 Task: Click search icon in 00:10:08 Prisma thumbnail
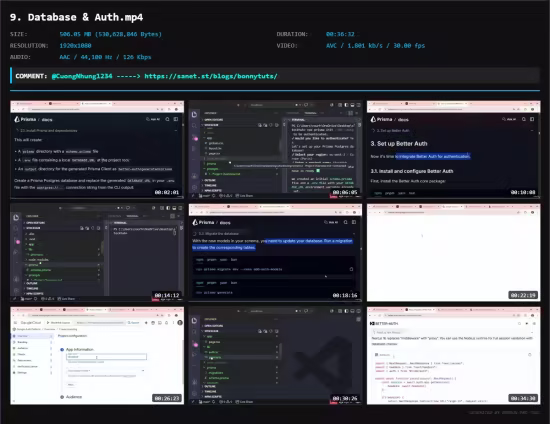point(524,119)
